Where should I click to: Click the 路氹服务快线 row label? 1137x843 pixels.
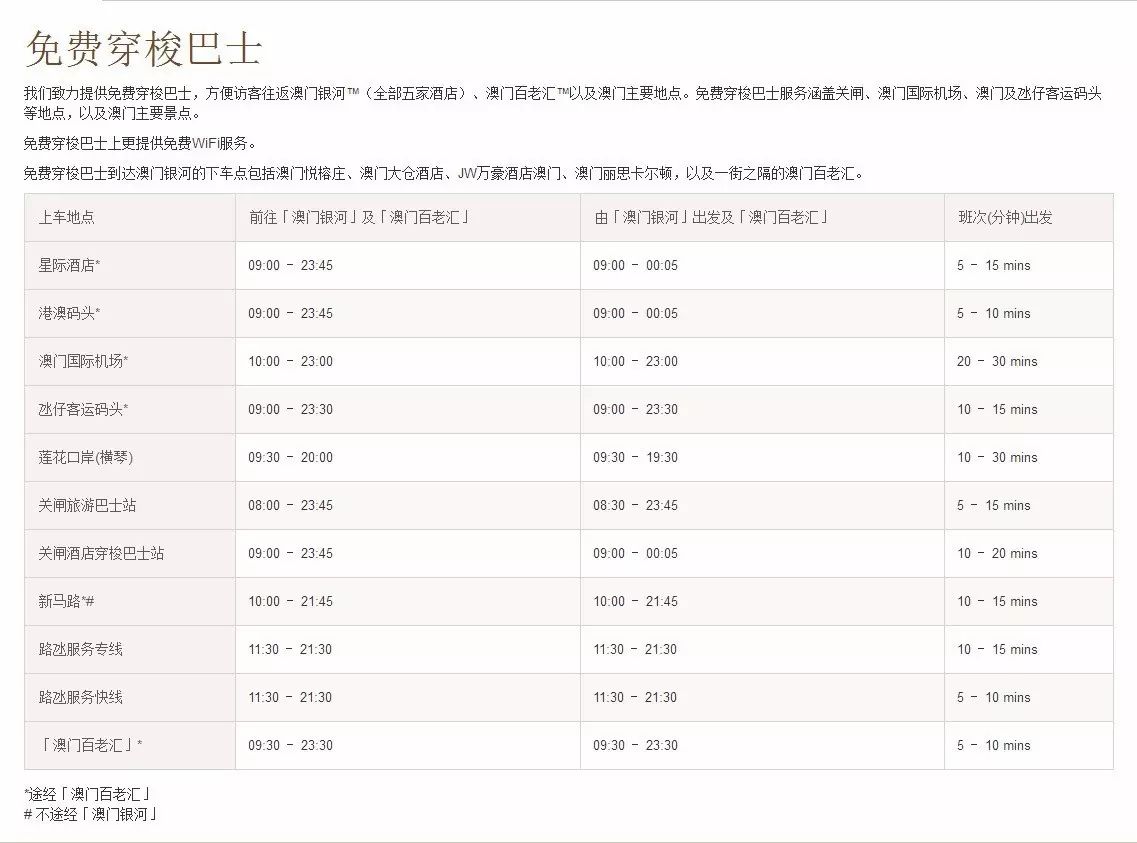[x=80, y=697]
